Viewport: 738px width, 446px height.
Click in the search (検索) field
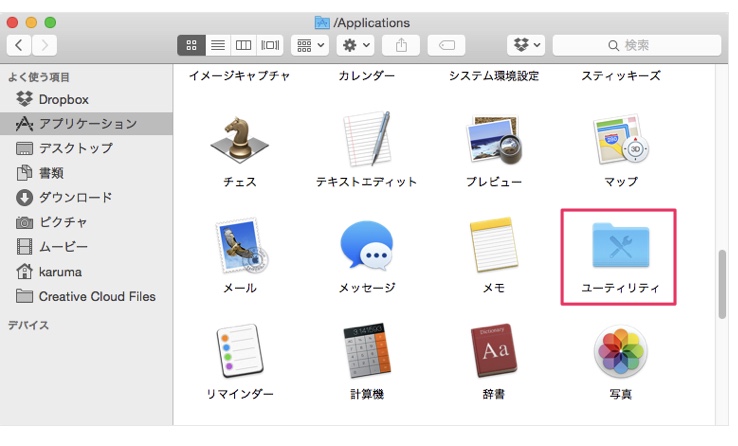point(636,45)
